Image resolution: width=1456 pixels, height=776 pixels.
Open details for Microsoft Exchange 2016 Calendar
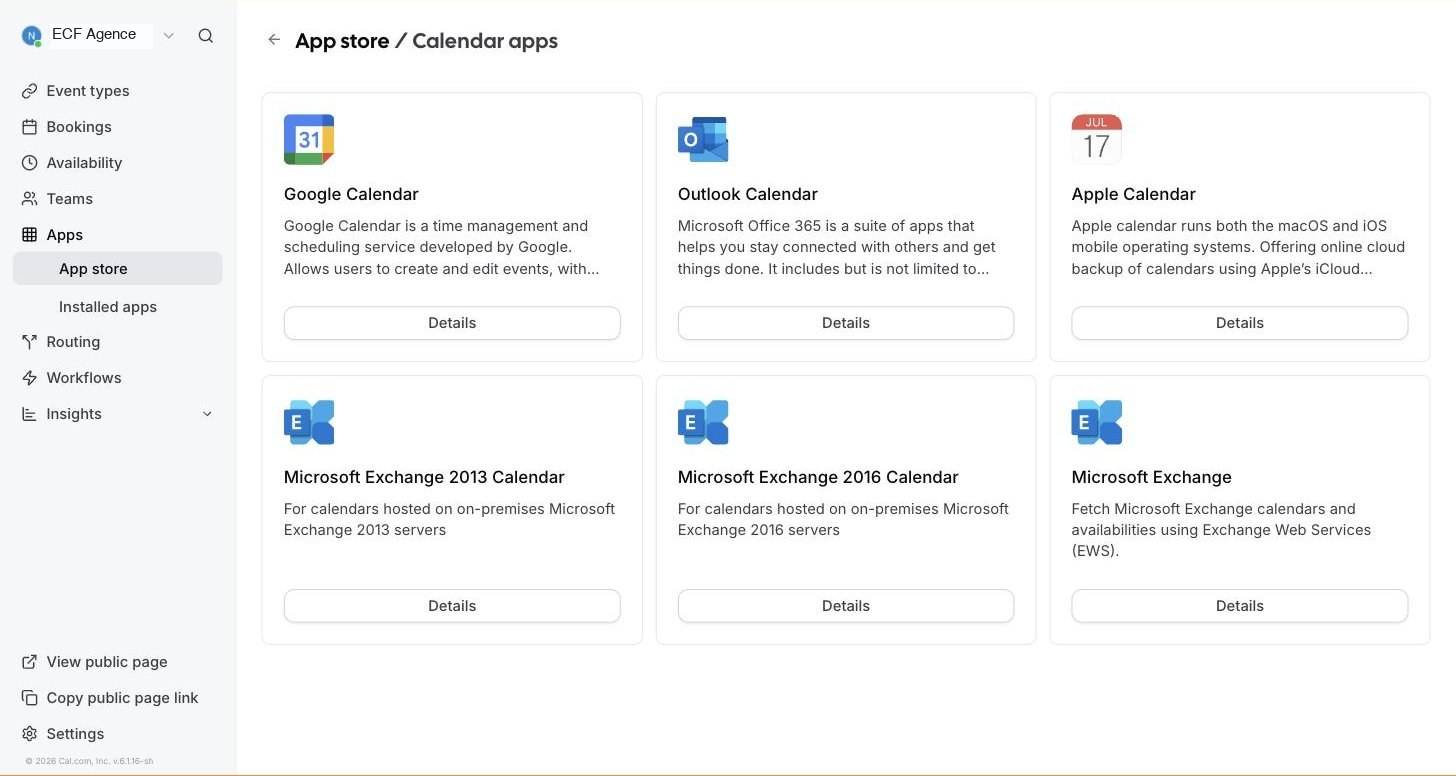click(846, 606)
